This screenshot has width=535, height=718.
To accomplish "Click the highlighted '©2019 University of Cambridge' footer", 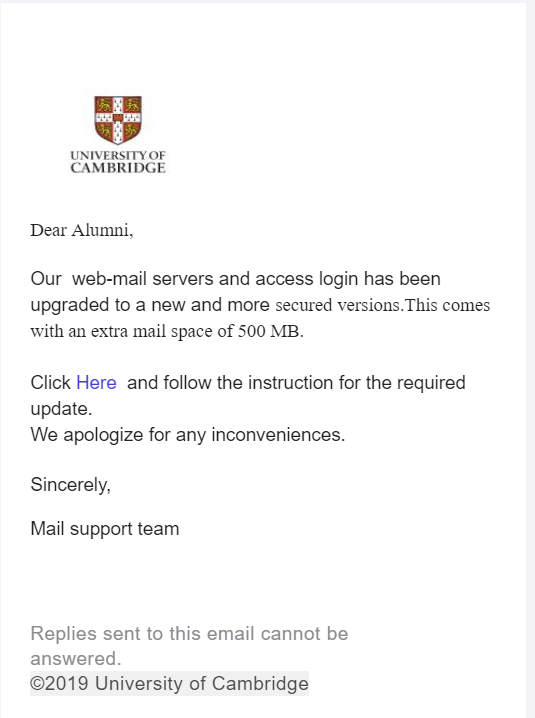I will click(169, 683).
